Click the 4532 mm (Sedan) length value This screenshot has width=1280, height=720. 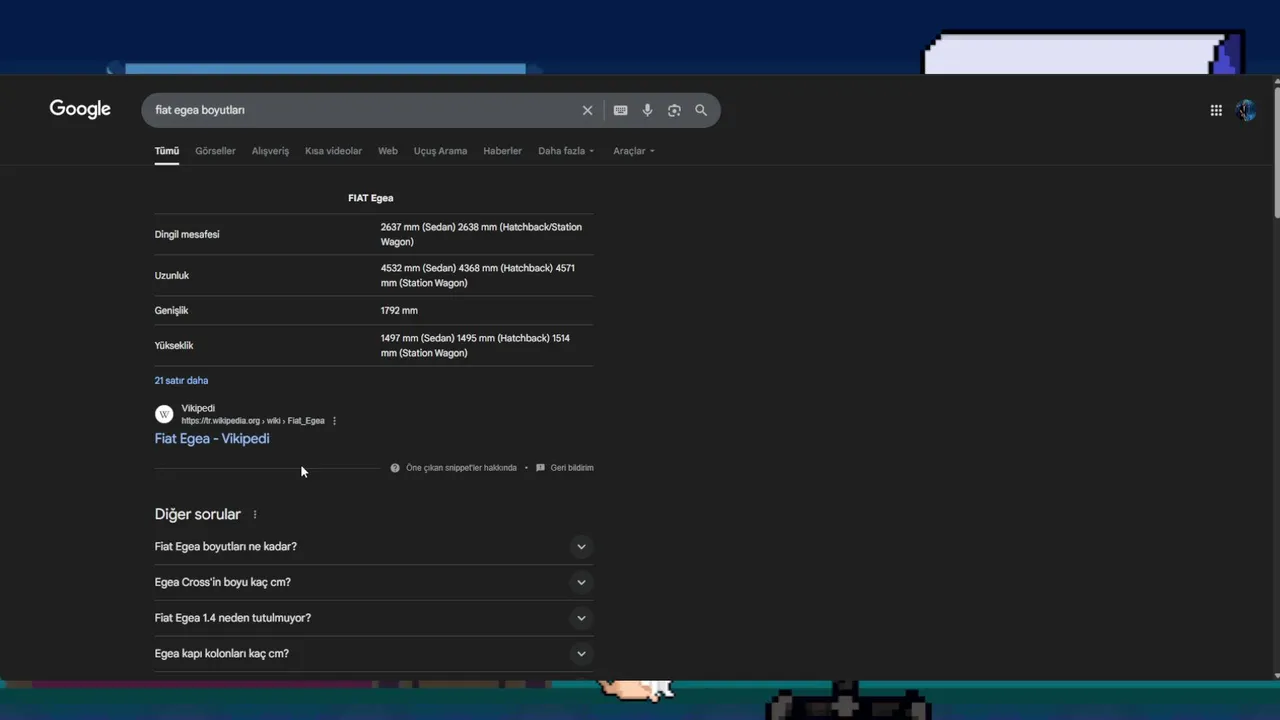coord(417,268)
